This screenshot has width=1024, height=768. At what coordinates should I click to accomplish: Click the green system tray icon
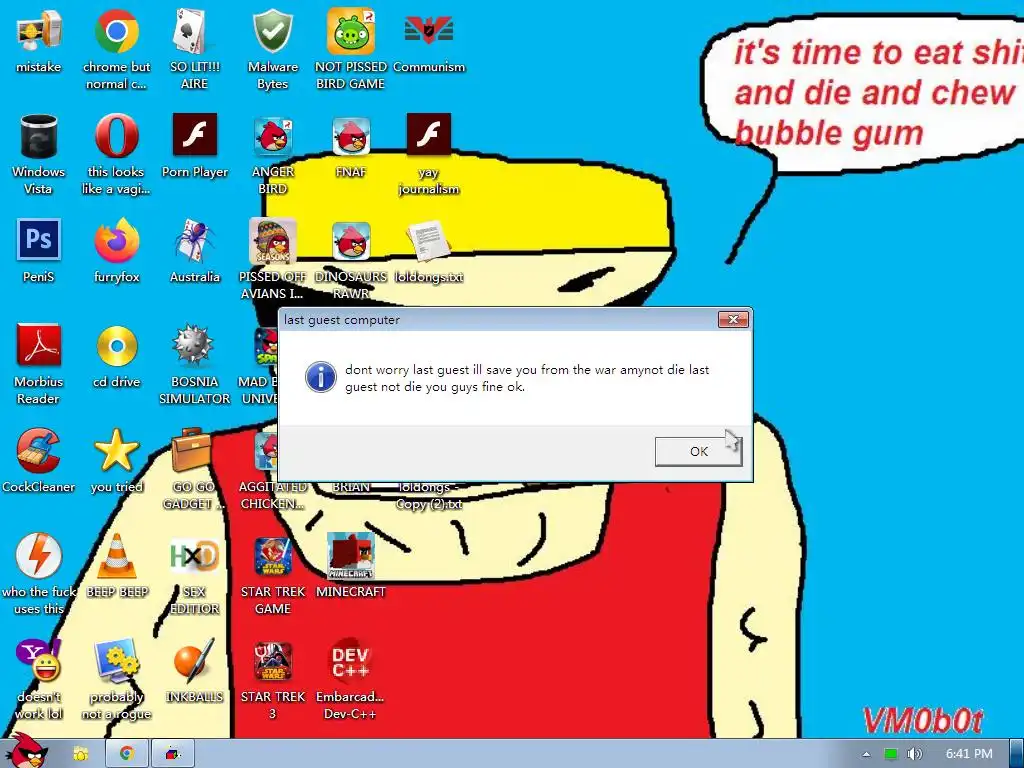890,754
